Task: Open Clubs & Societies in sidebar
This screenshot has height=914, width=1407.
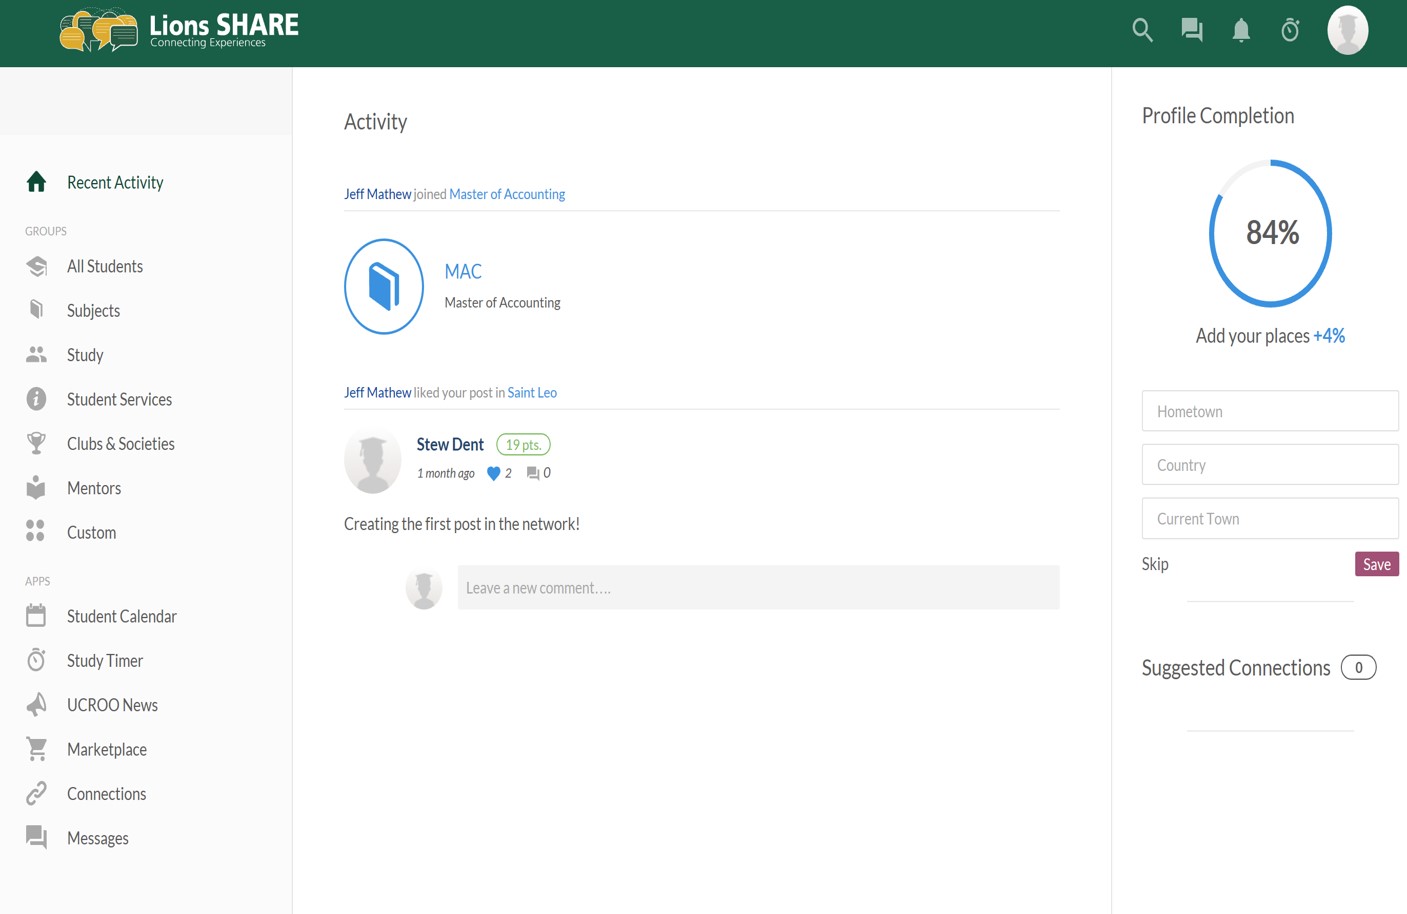Action: 120,444
